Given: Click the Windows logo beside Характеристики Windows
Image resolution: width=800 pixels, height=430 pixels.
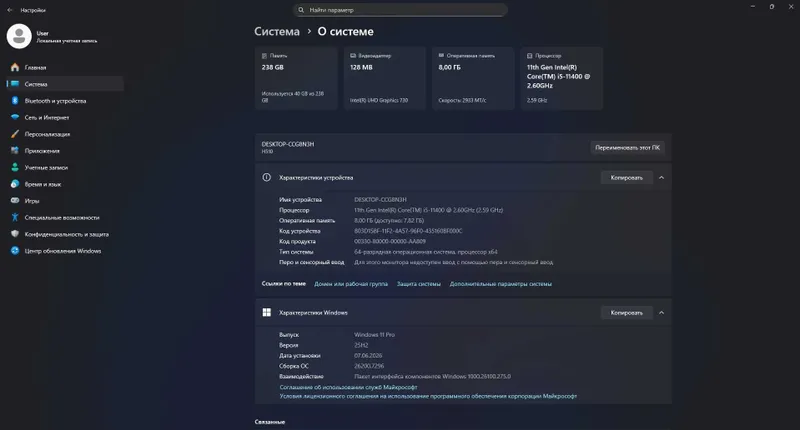Looking at the screenshot, I should (x=266, y=312).
